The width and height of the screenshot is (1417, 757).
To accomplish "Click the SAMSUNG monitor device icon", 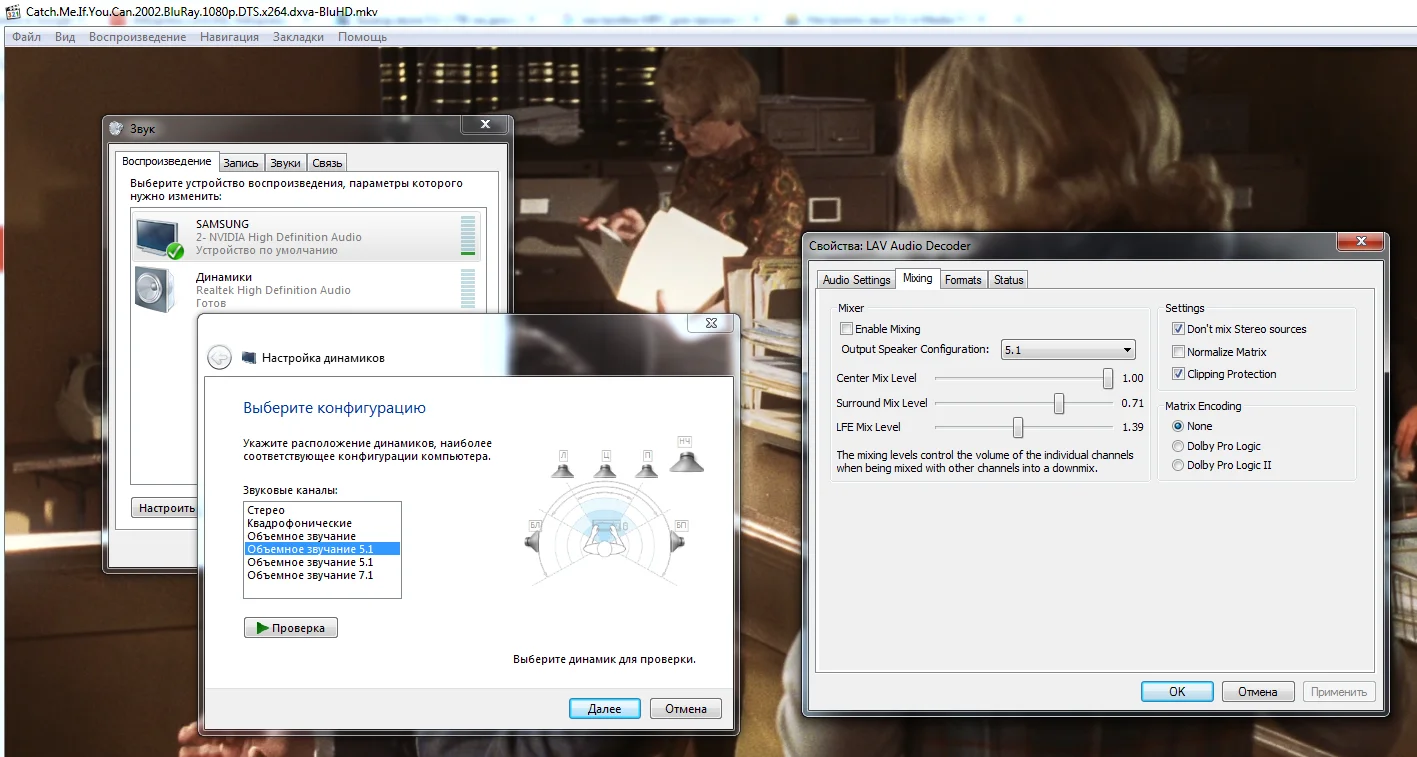I will click(159, 238).
